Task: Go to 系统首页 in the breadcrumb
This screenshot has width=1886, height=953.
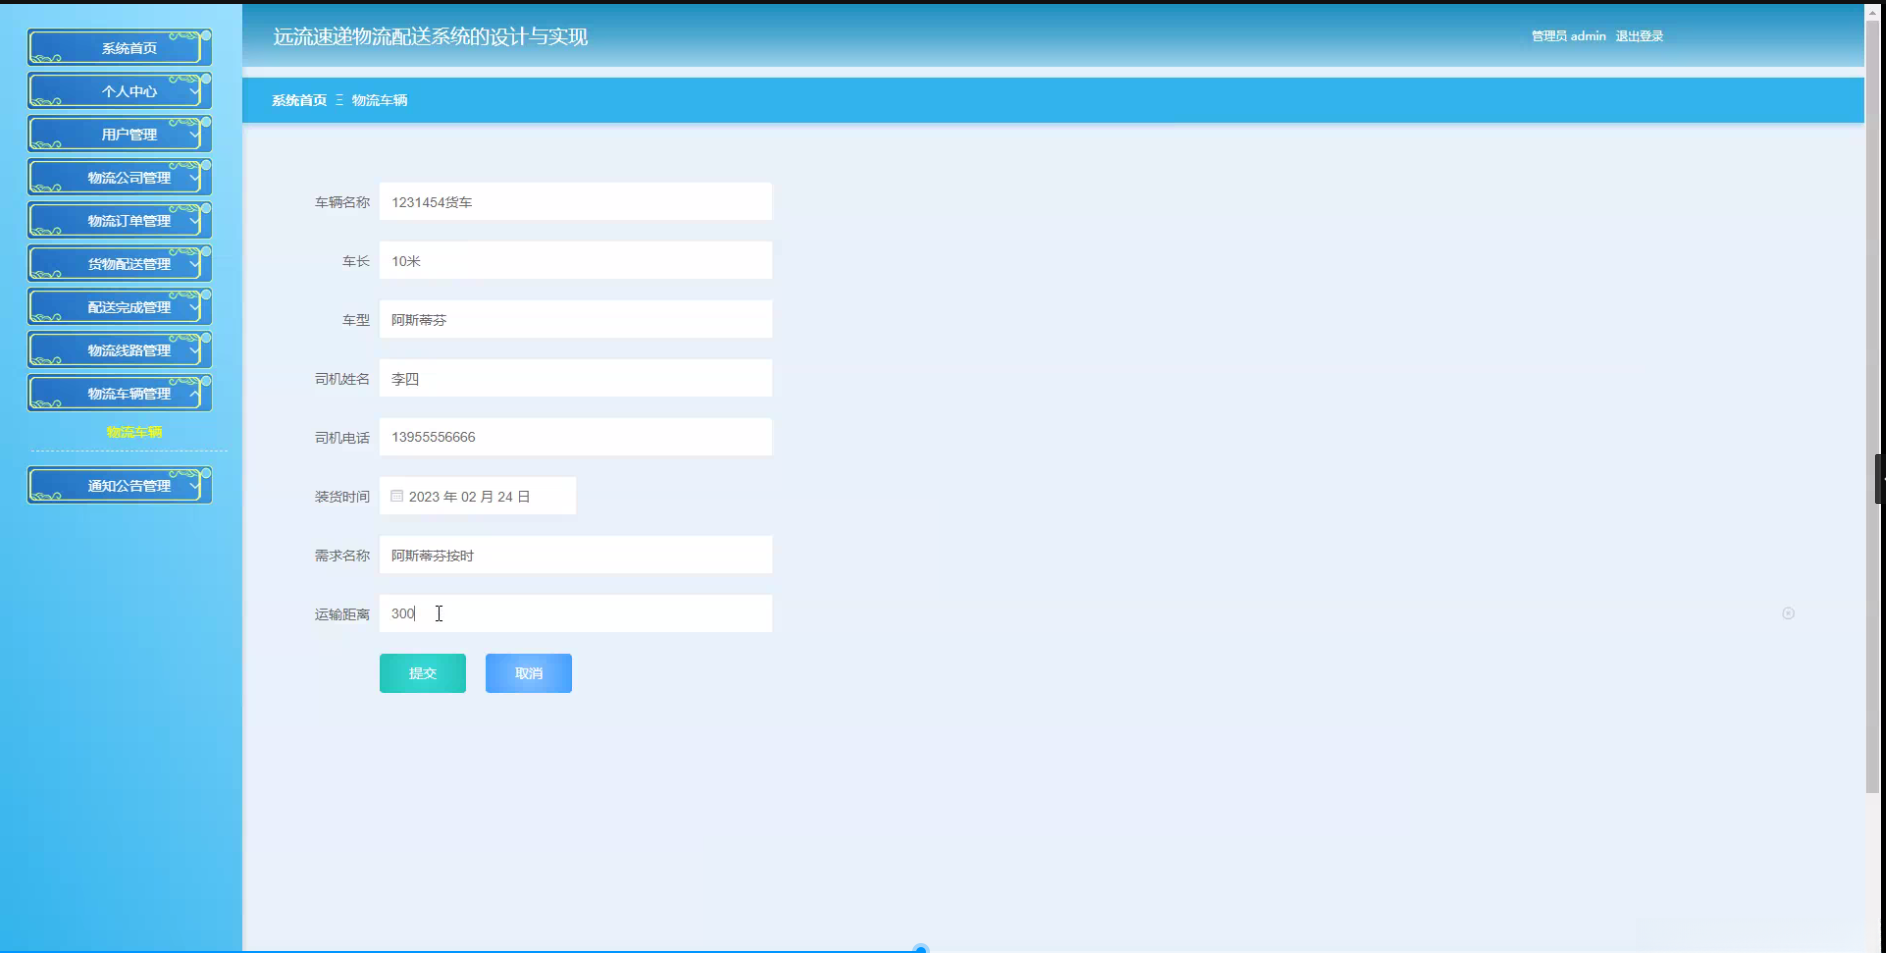Action: tap(299, 100)
